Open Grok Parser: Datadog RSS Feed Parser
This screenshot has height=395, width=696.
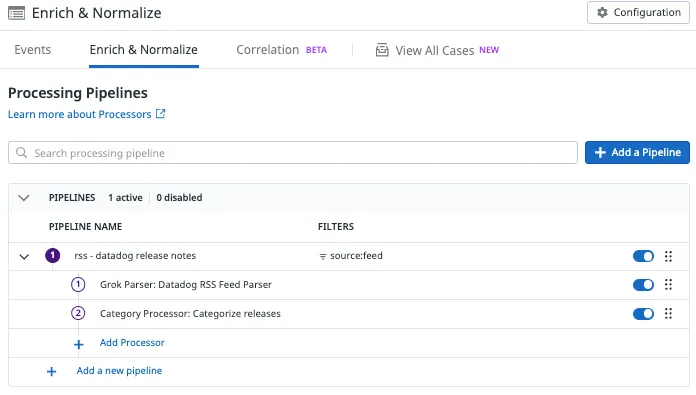[186, 284]
